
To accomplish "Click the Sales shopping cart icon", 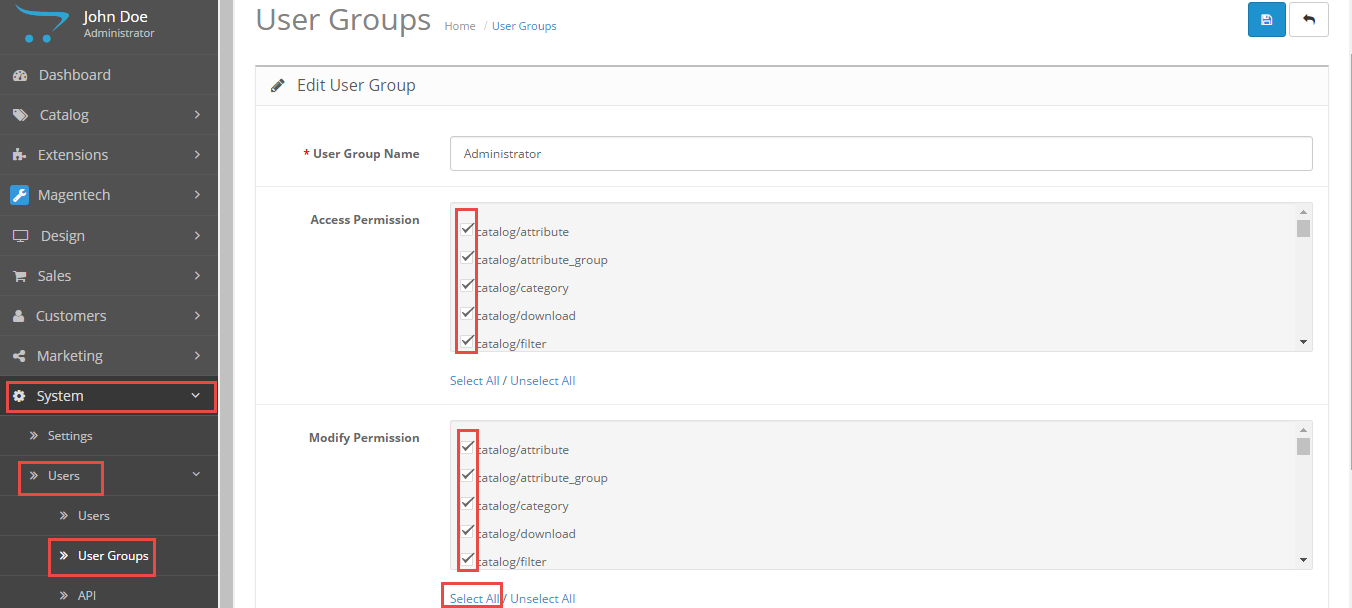I will [19, 276].
